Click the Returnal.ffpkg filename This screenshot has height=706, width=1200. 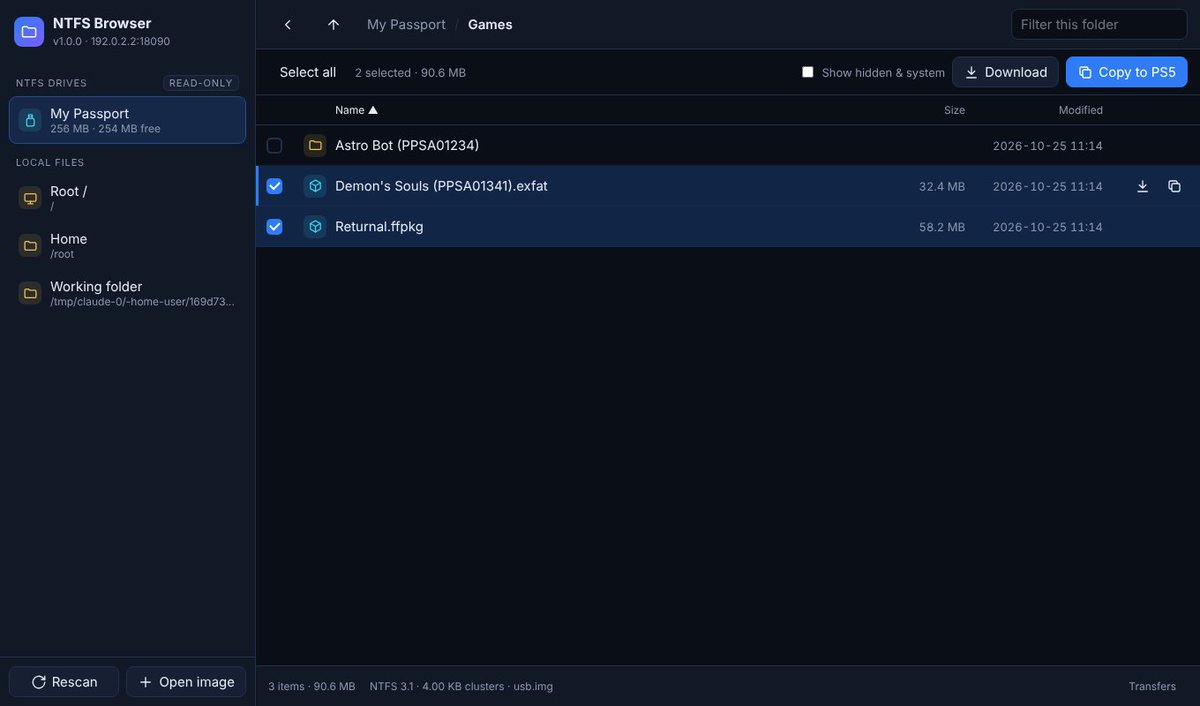click(379, 227)
